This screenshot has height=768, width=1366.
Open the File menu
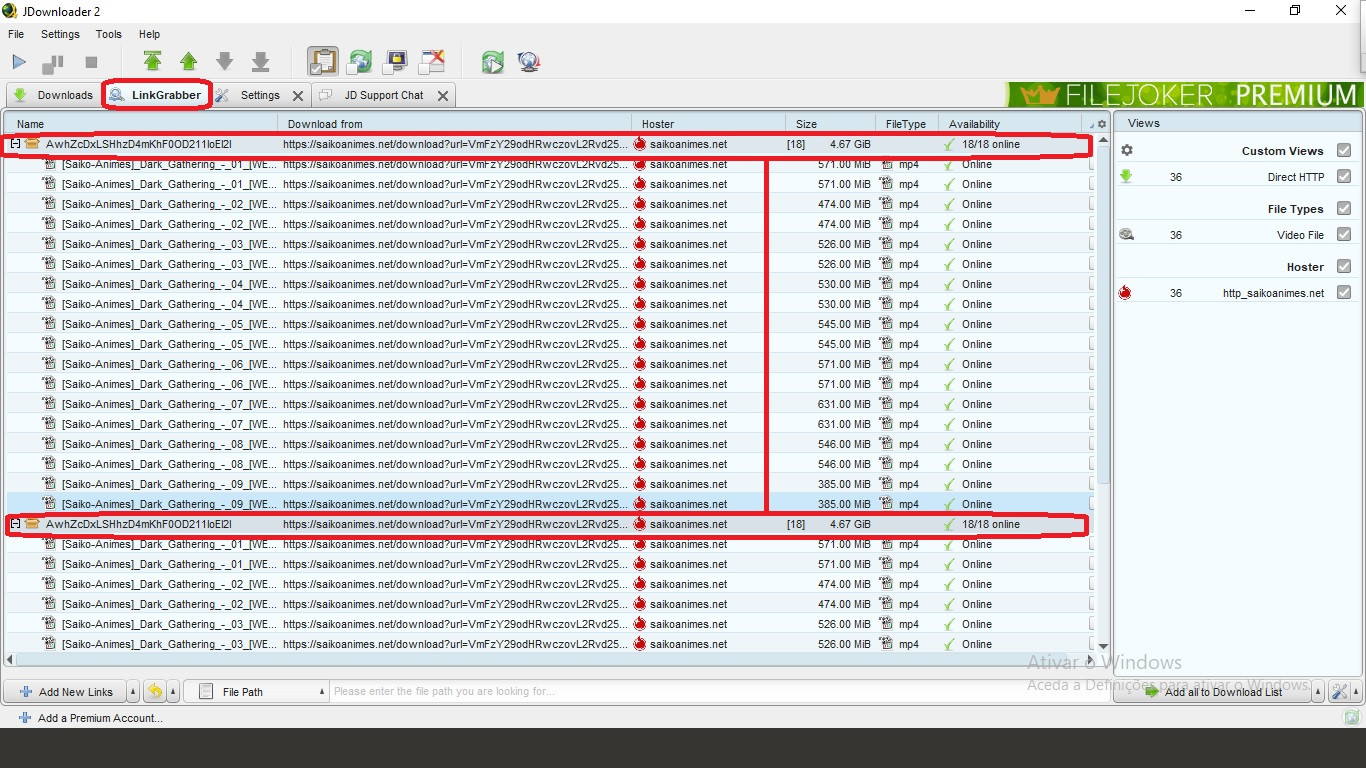coord(16,34)
